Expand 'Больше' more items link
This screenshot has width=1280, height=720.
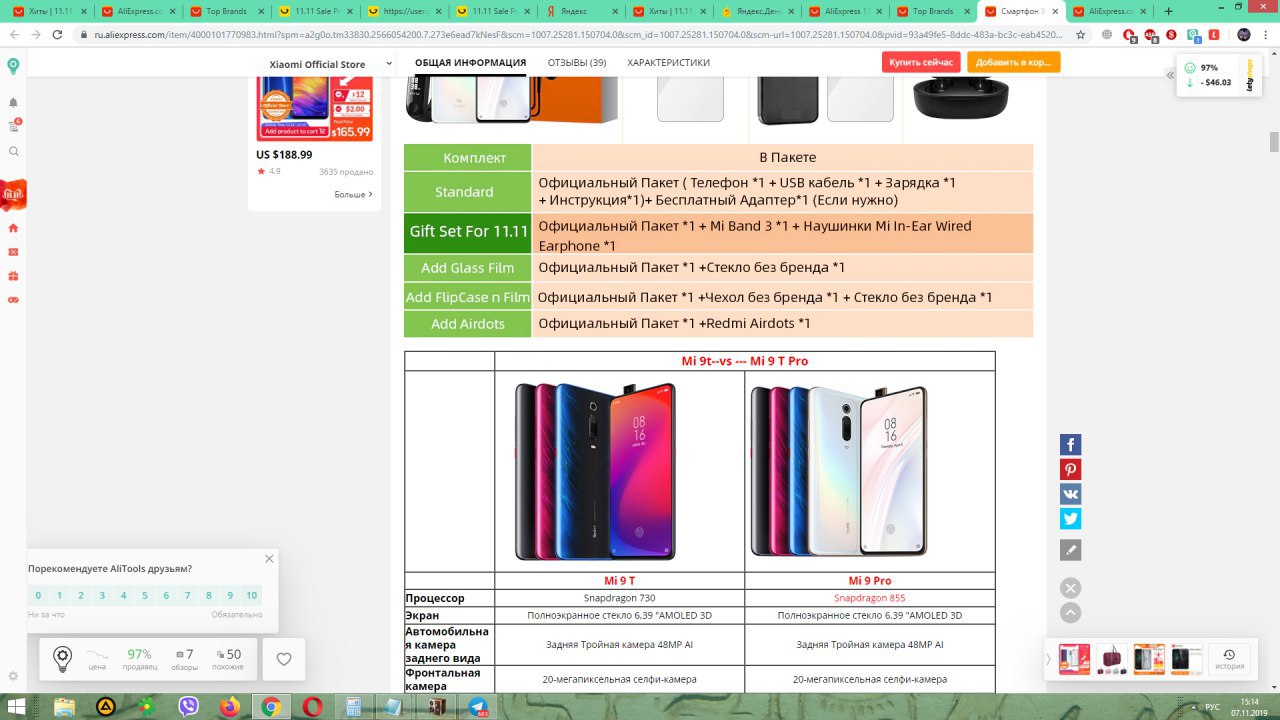[353, 194]
